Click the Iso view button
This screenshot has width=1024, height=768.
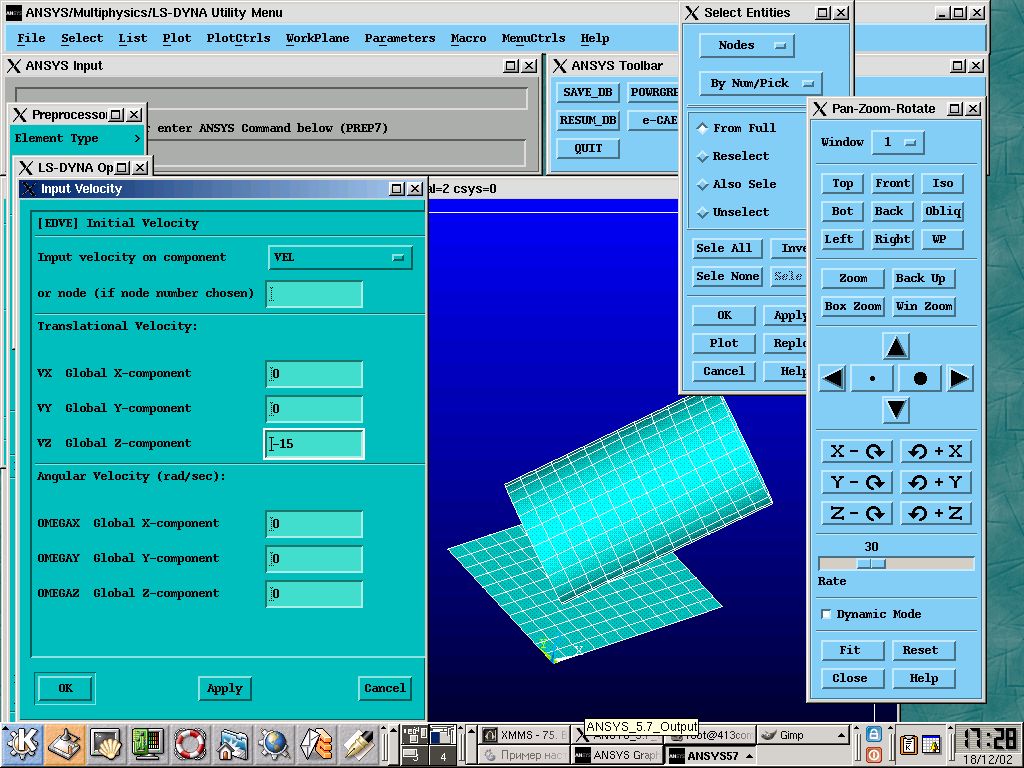[x=943, y=184]
